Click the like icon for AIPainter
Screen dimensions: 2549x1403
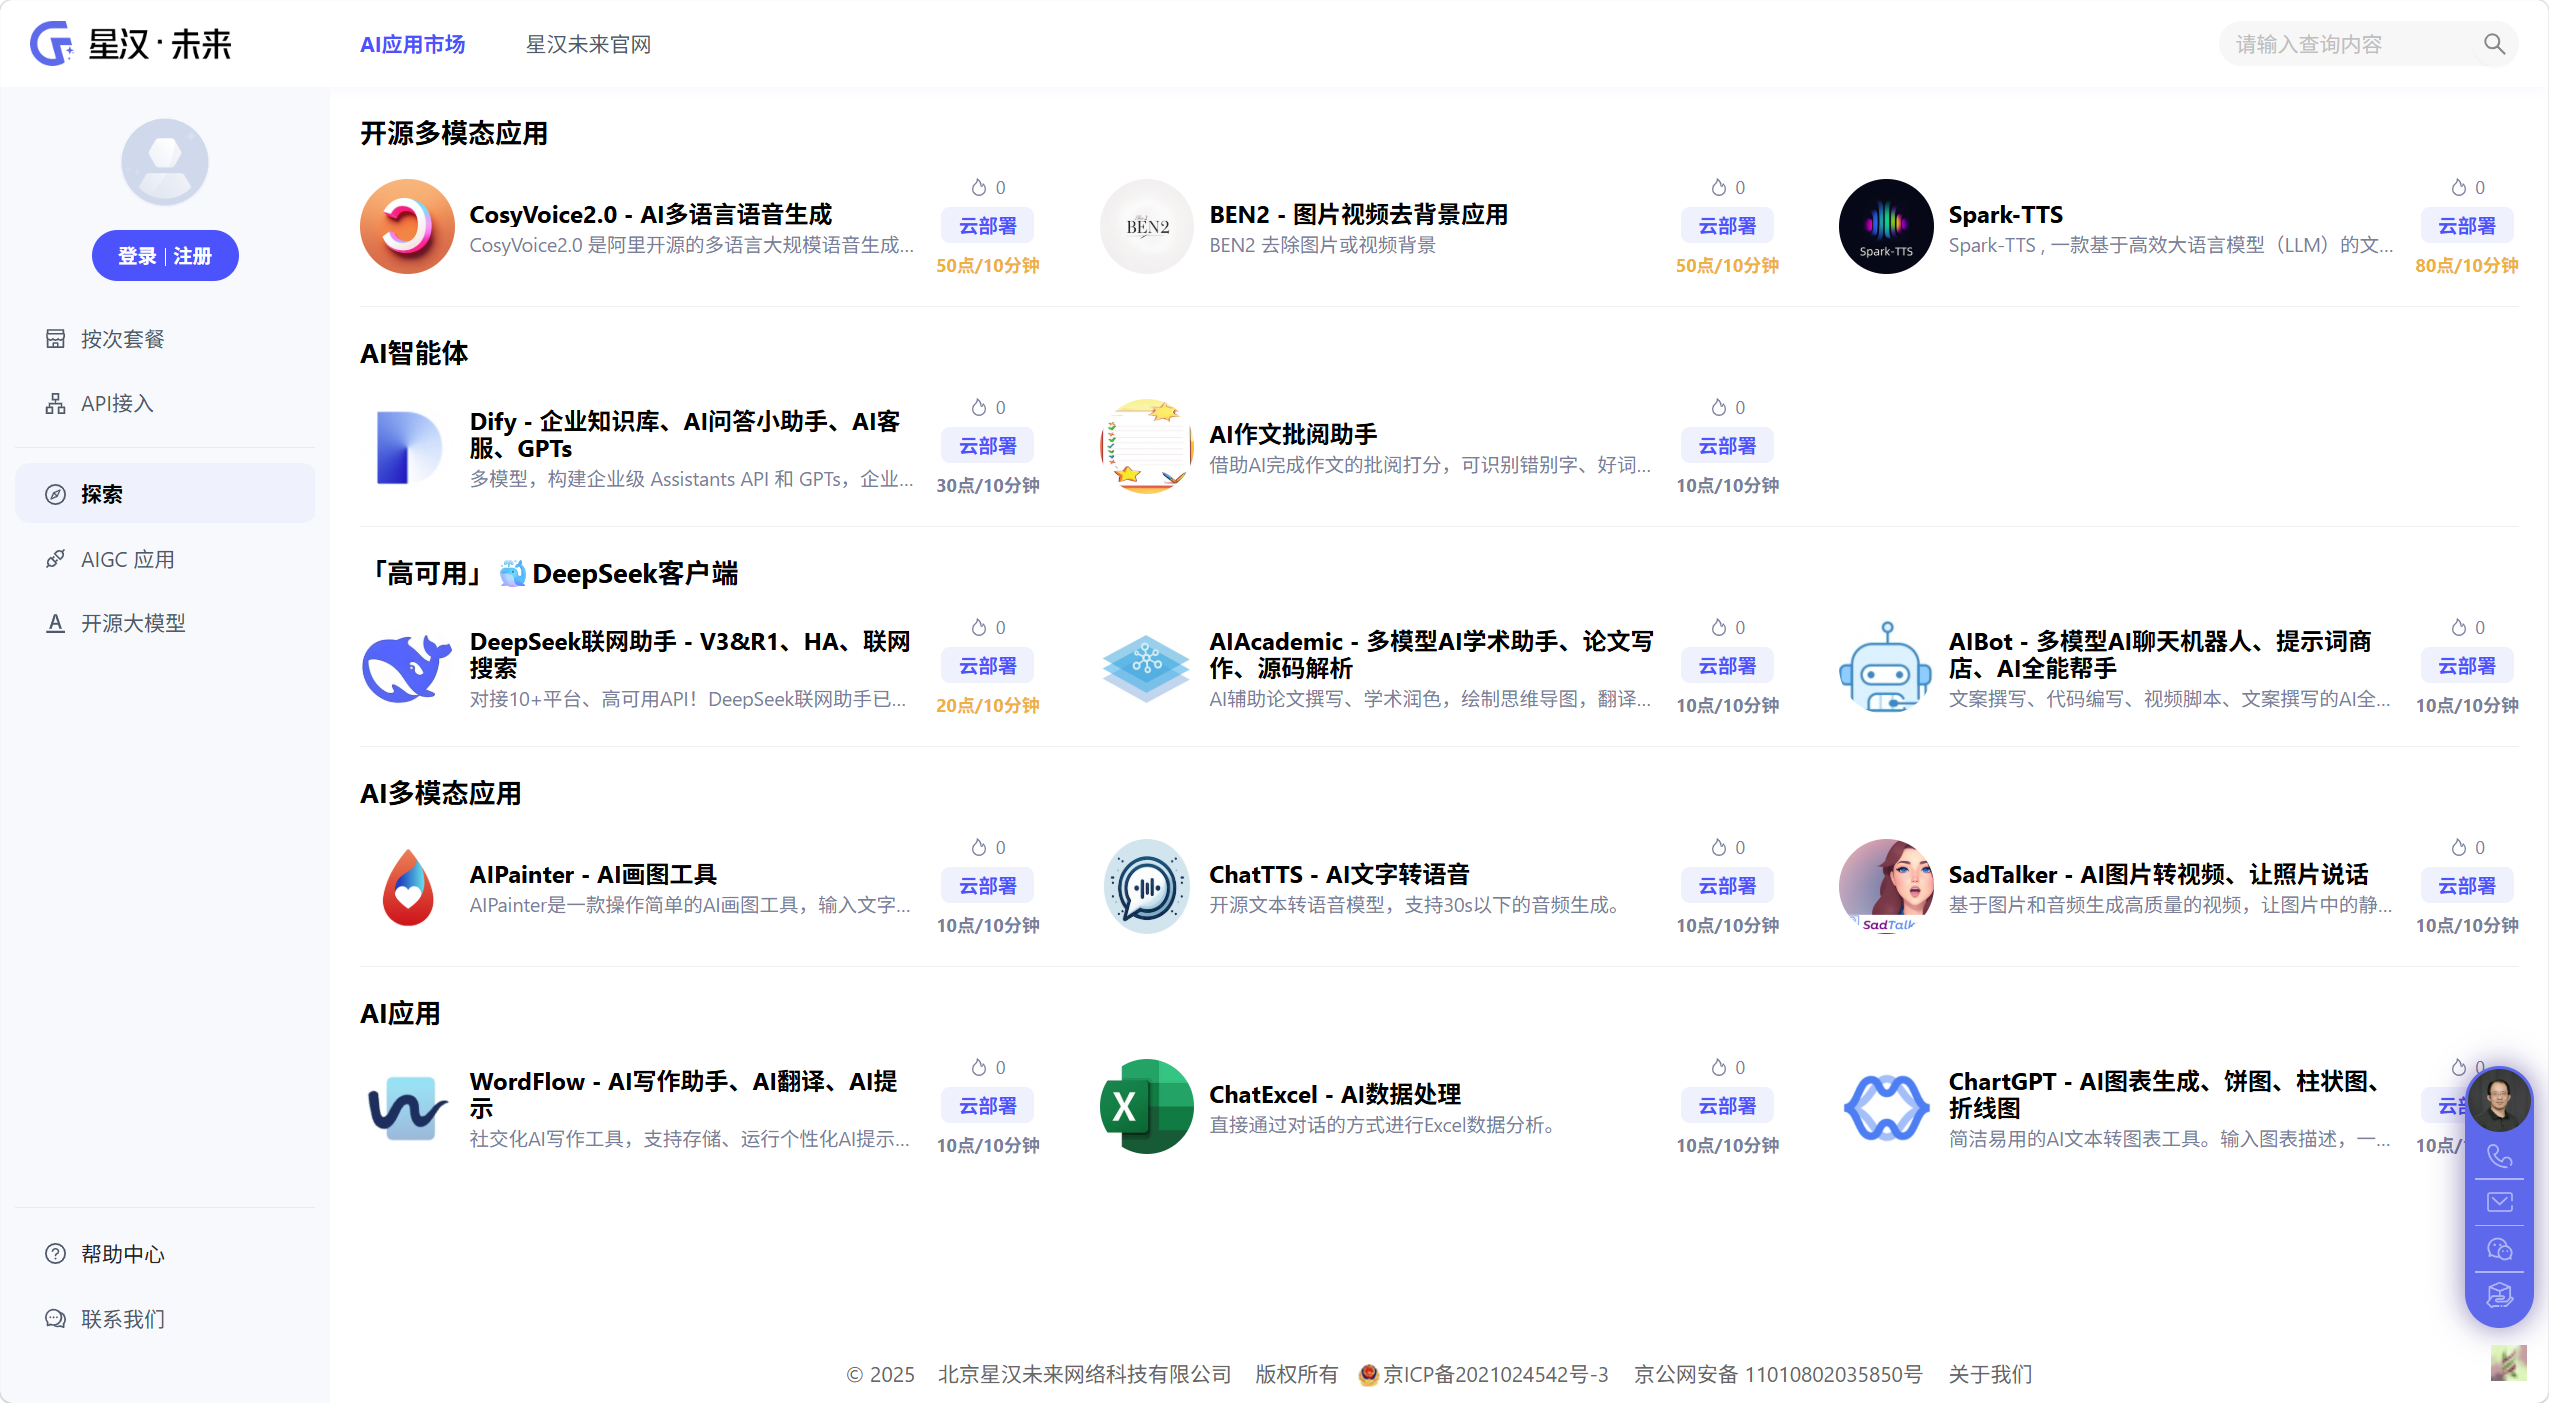pos(979,847)
